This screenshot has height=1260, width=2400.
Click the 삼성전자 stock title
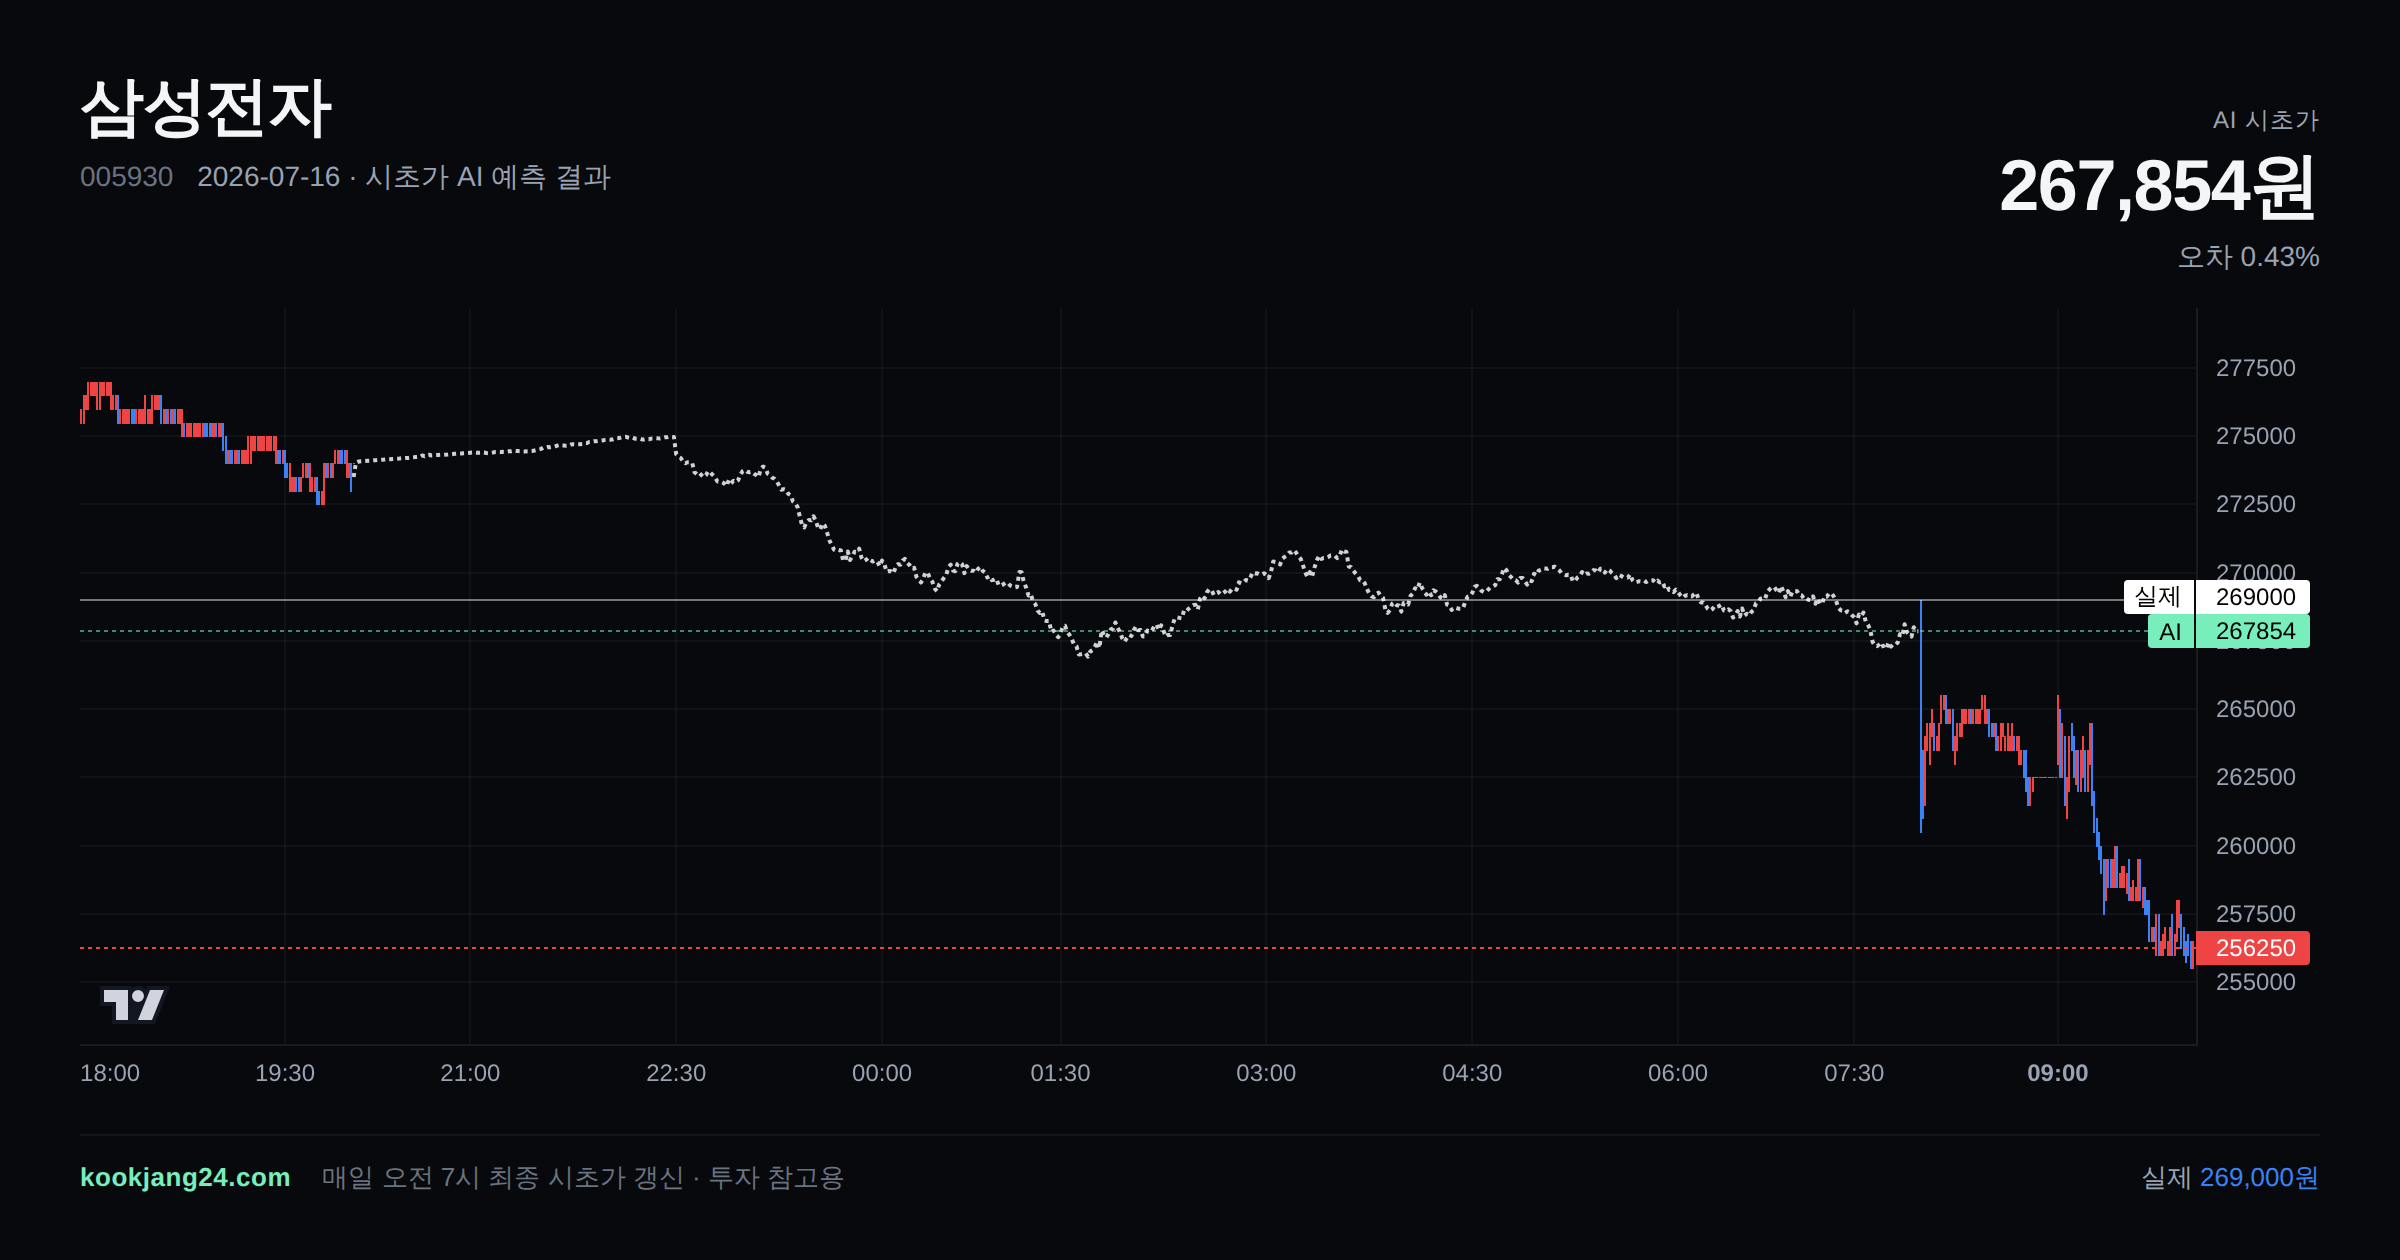point(206,108)
